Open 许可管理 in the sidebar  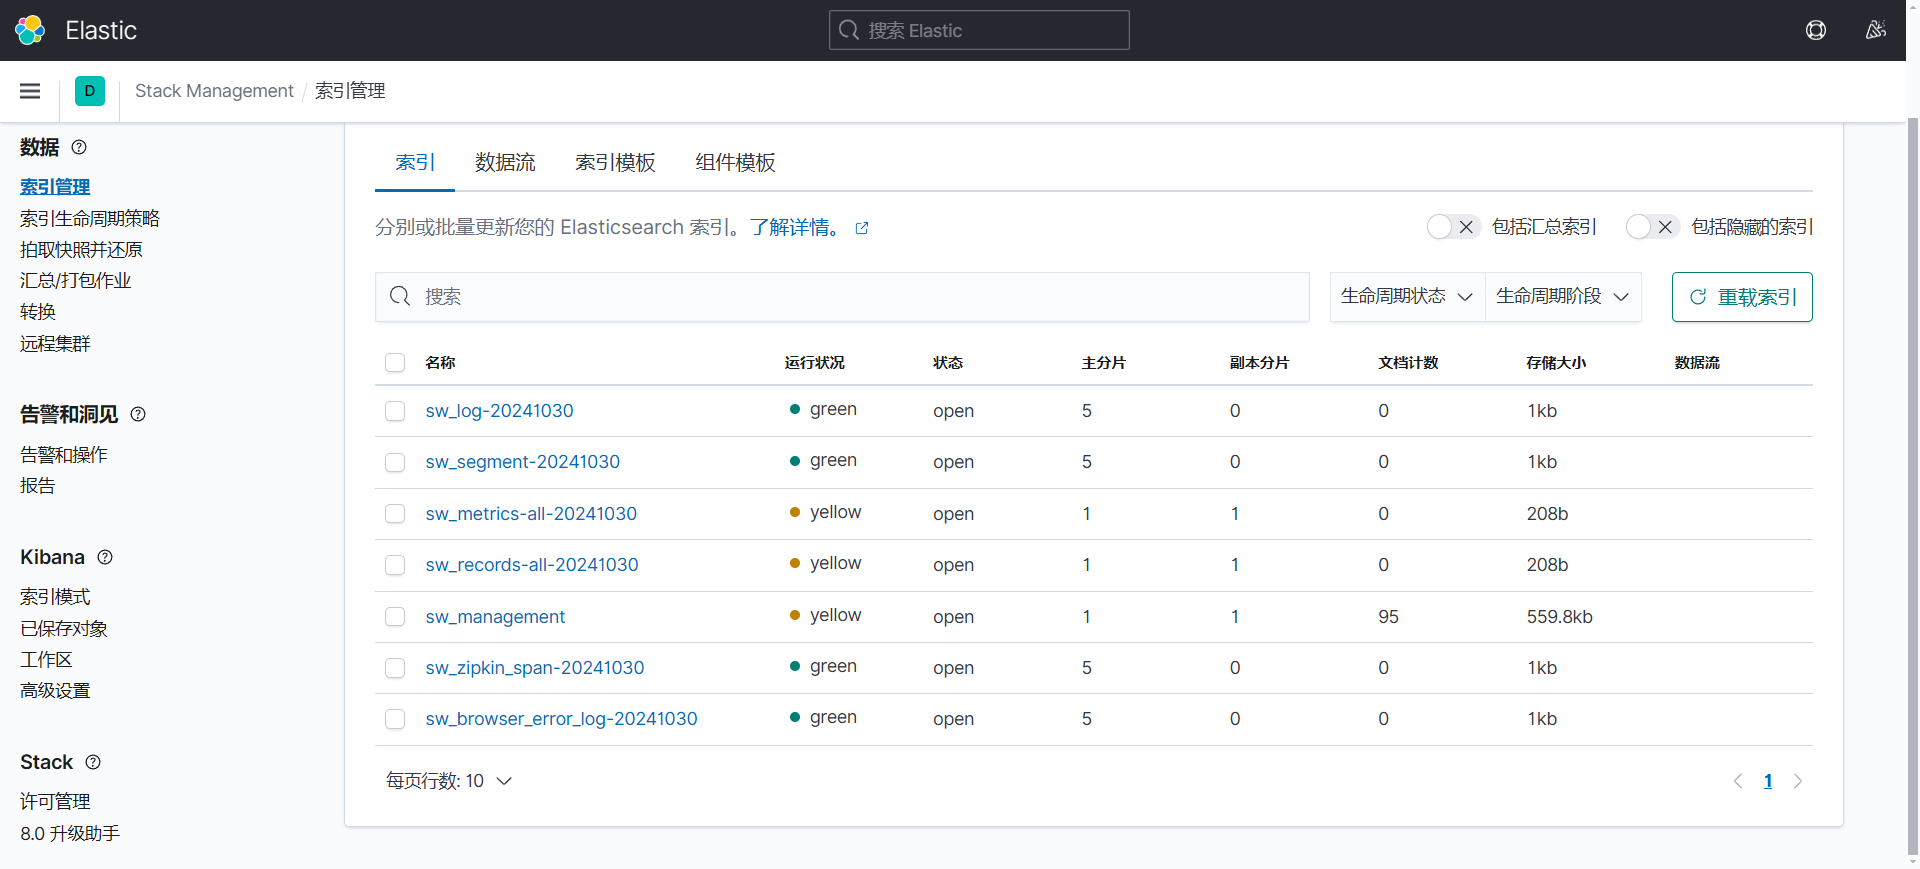click(x=55, y=802)
